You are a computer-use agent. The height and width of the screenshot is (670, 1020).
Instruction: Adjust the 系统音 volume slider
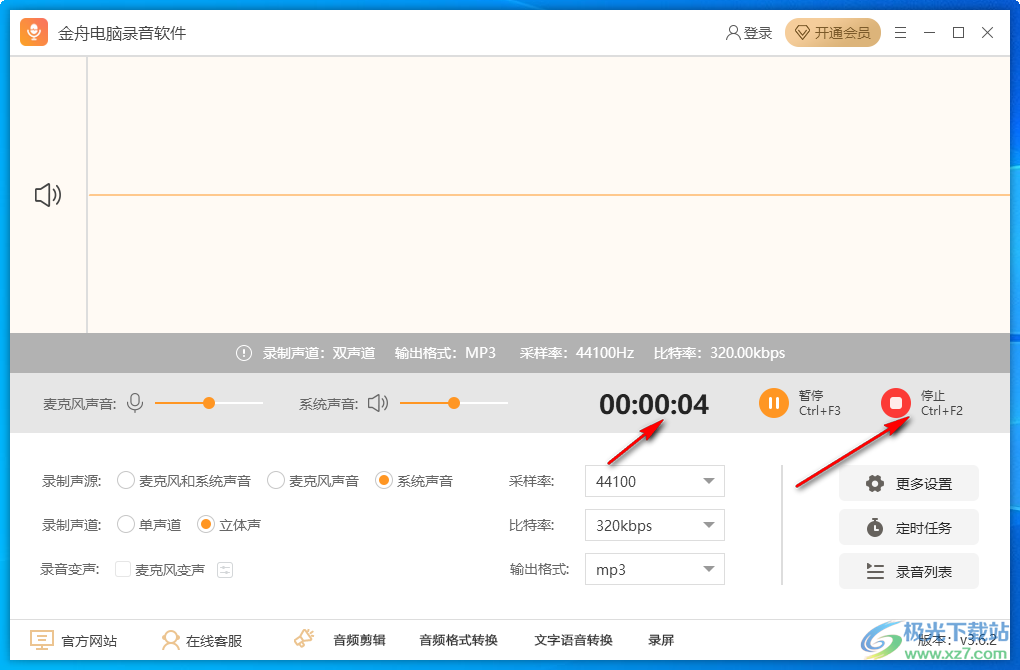pos(453,402)
